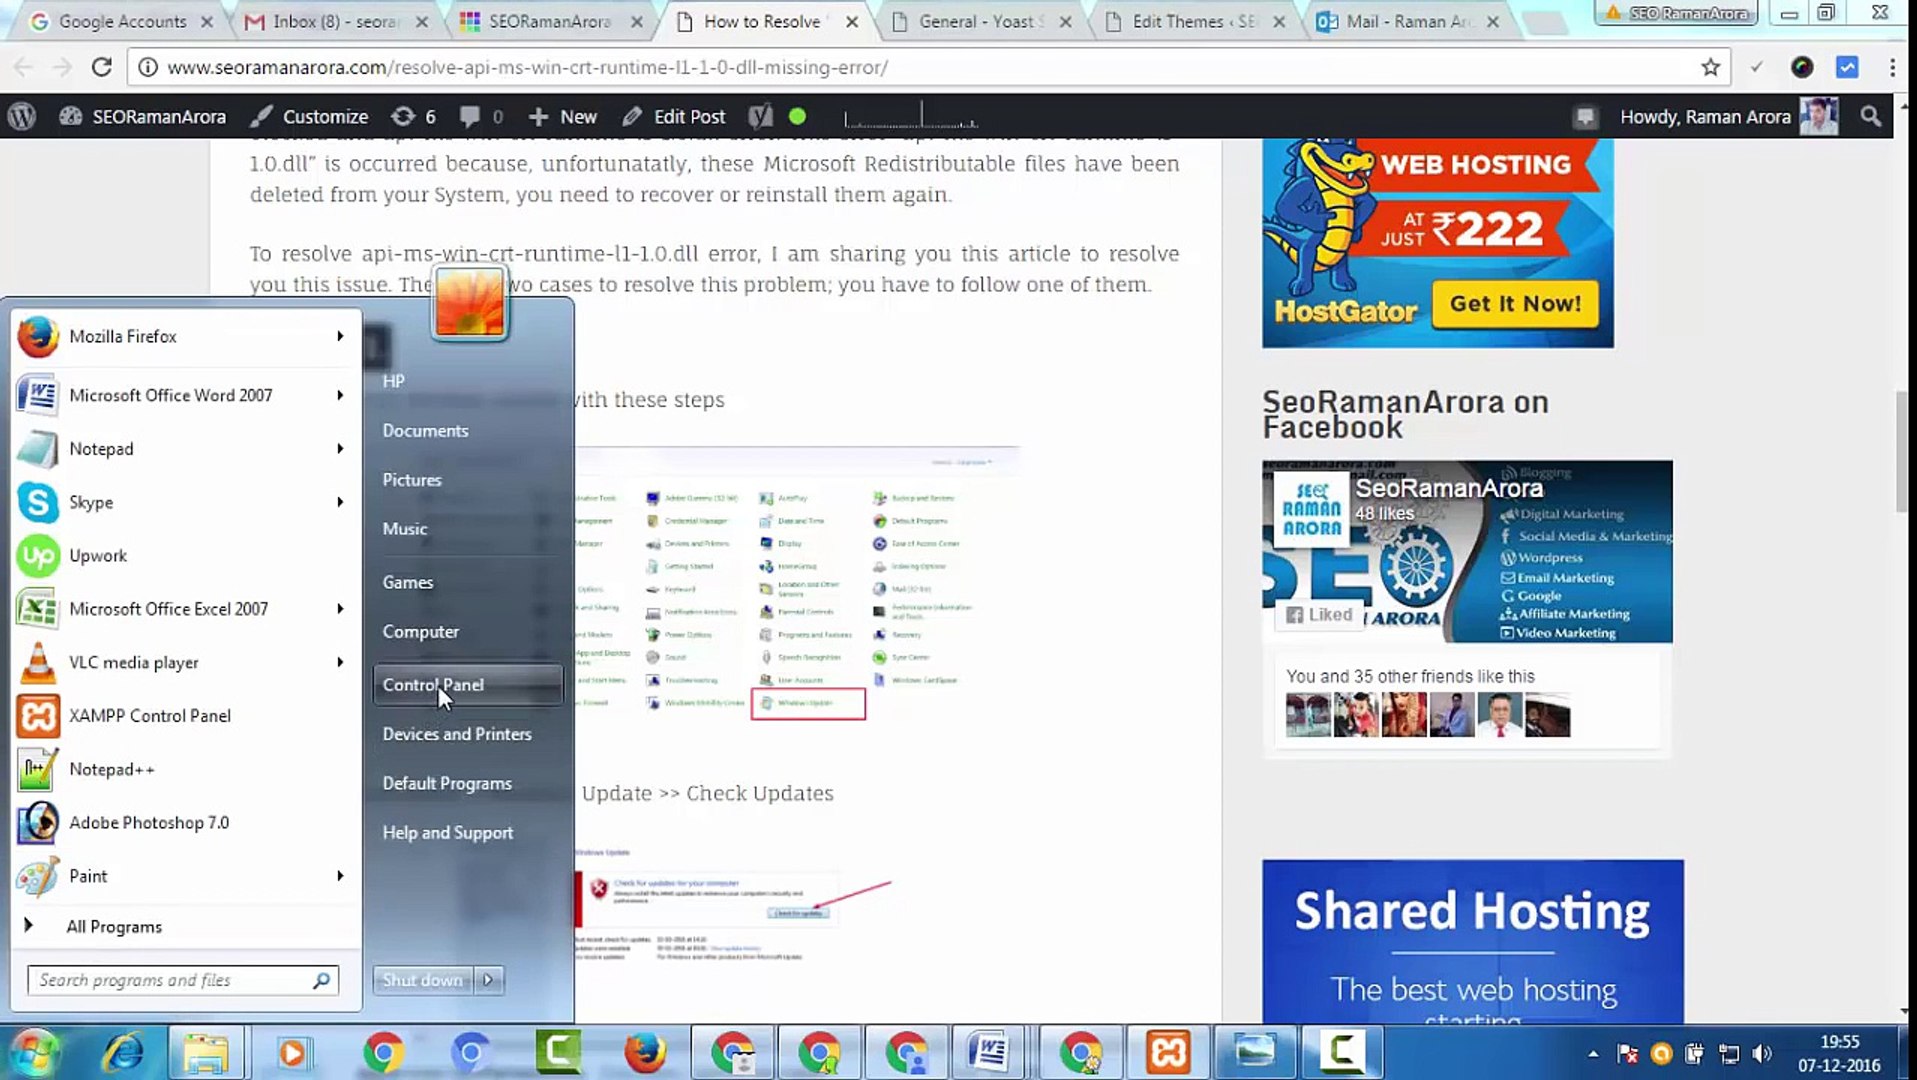Image resolution: width=1917 pixels, height=1080 pixels.
Task: Expand Notepad recent files arrow
Action: (340, 449)
